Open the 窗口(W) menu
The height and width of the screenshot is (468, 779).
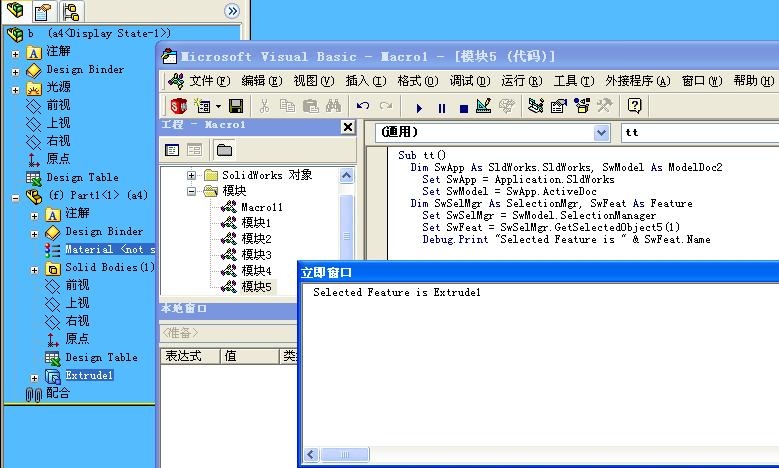(701, 80)
